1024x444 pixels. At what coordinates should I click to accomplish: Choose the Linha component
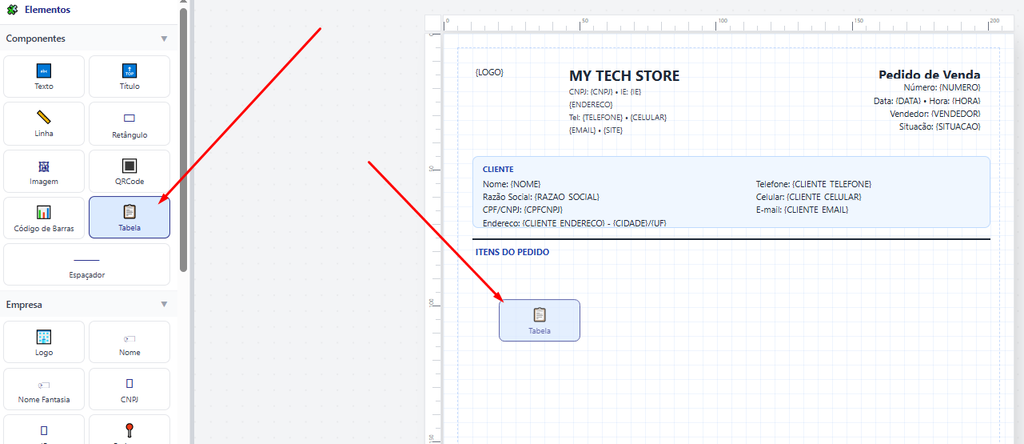(44, 123)
